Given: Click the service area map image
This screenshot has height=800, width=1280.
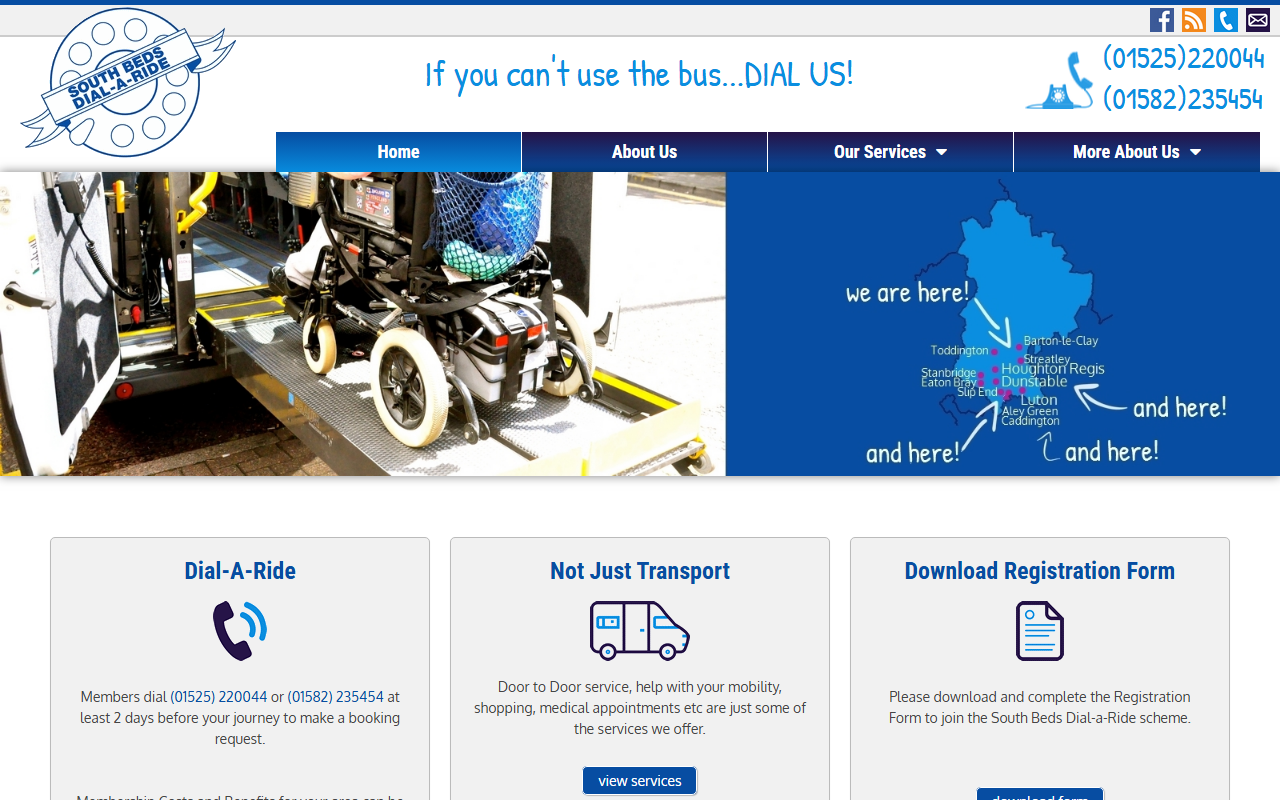Looking at the screenshot, I should 1003,324.
